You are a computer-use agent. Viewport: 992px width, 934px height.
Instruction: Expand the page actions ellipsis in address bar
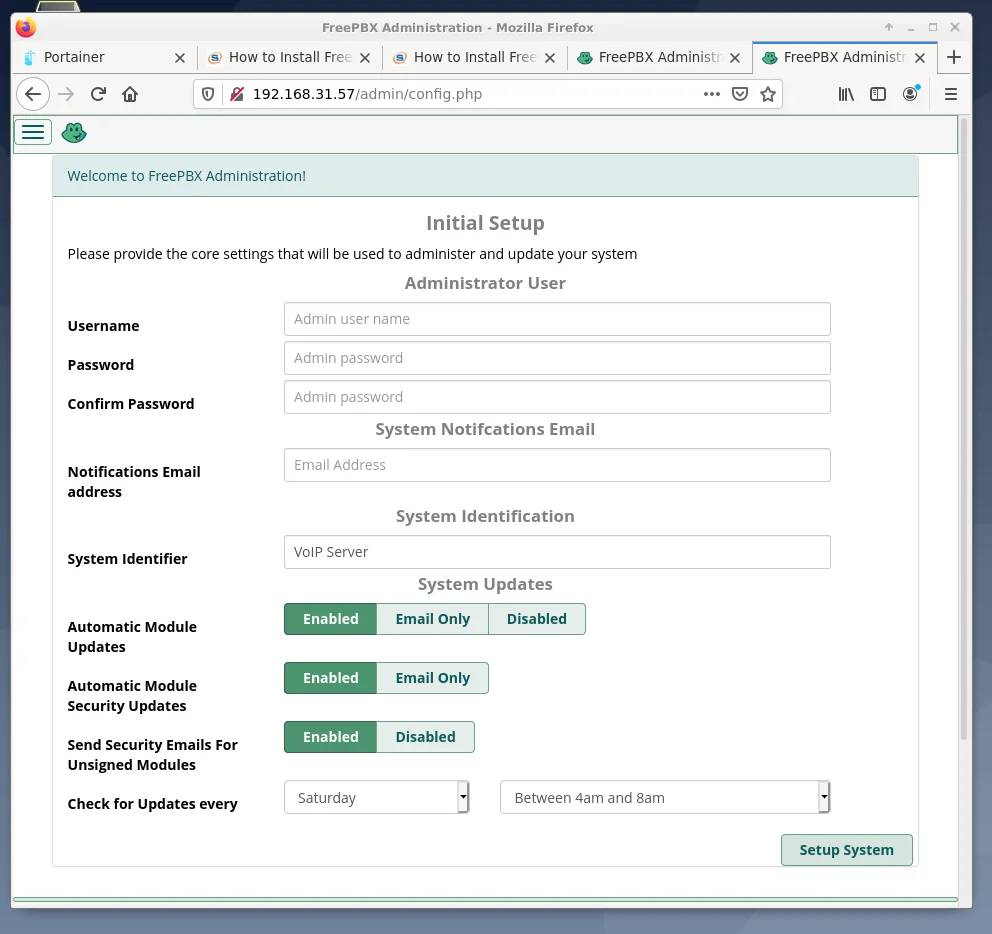pyautogui.click(x=711, y=93)
